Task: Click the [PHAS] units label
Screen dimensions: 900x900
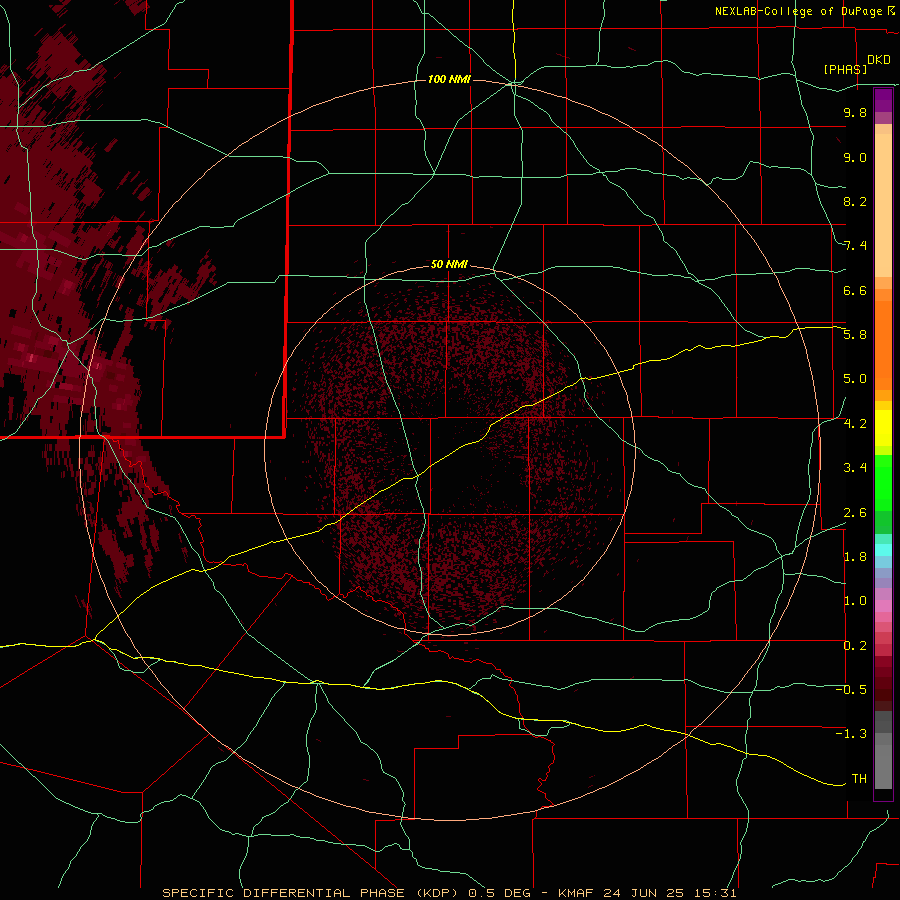Action: [x=845, y=69]
